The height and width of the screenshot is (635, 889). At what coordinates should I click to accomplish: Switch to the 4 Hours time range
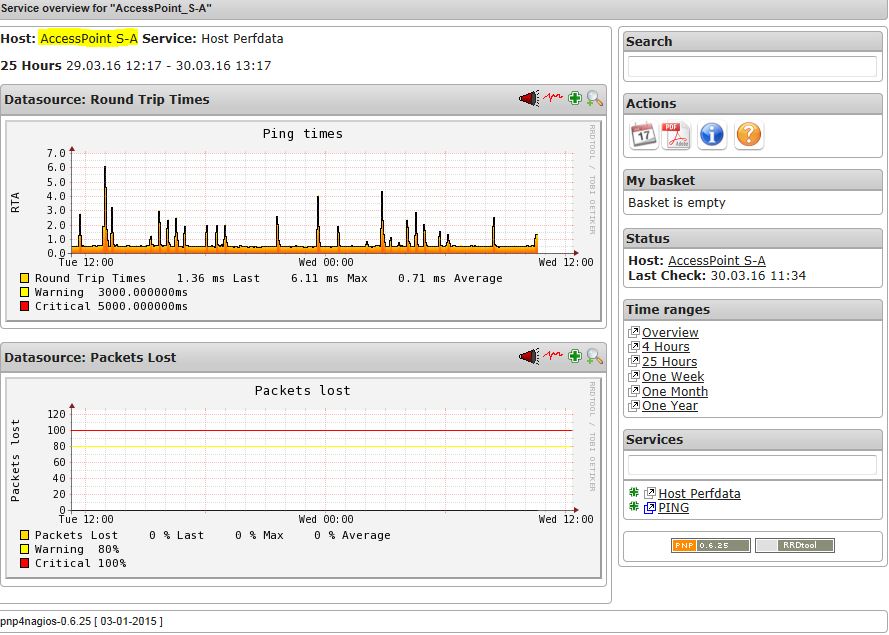665,347
